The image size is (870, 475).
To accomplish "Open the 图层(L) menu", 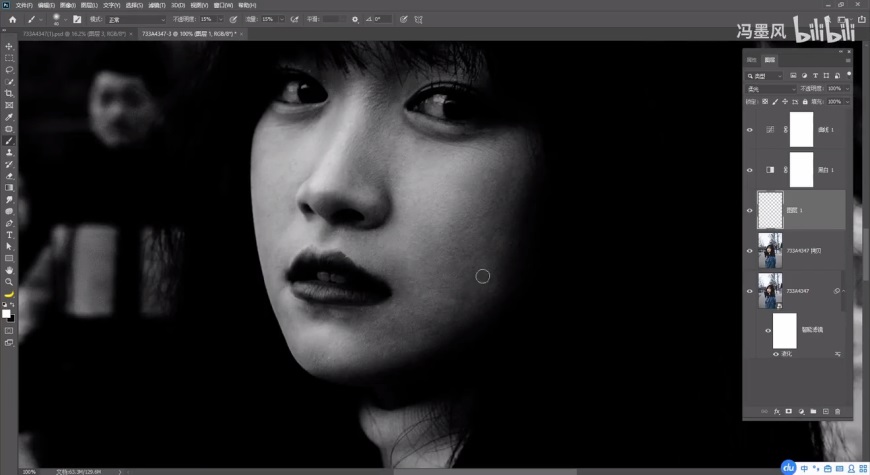I will point(89,5).
